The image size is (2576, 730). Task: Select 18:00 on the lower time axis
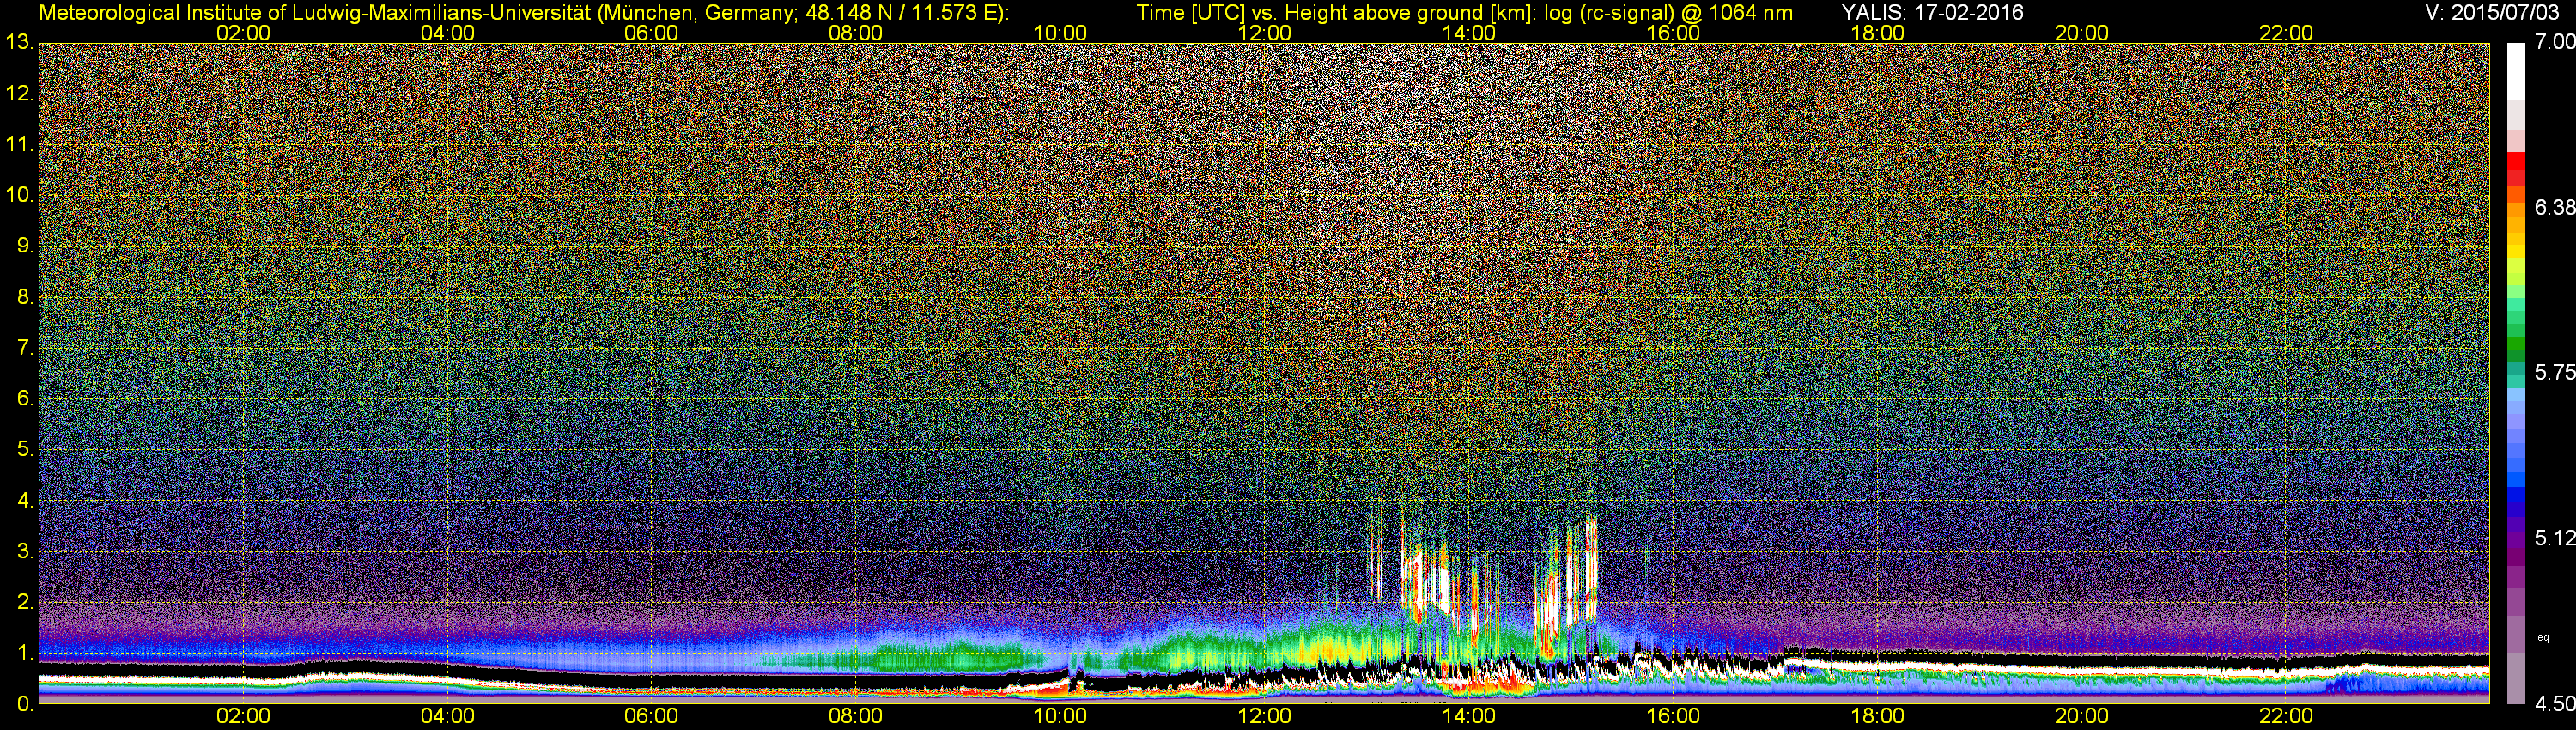pyautogui.click(x=1877, y=716)
